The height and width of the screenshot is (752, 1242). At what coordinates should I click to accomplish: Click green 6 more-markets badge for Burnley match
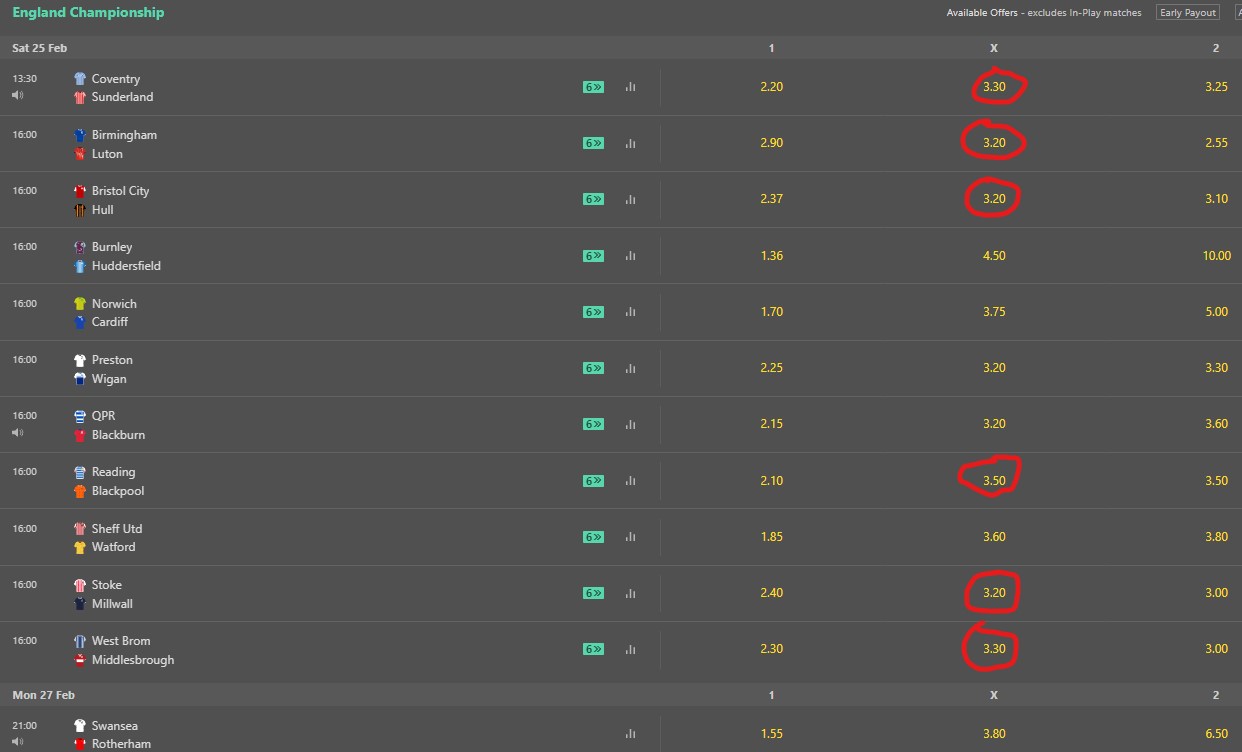[593, 256]
